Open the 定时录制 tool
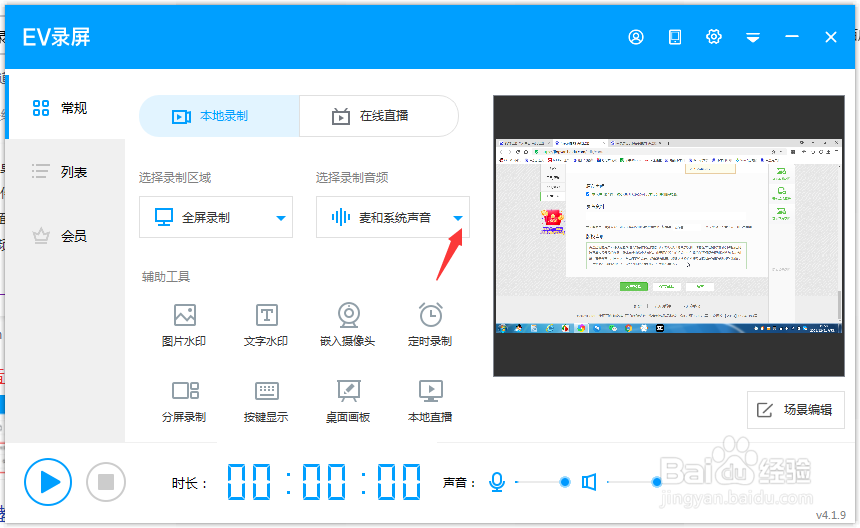860x528 pixels. pyautogui.click(x=430, y=325)
